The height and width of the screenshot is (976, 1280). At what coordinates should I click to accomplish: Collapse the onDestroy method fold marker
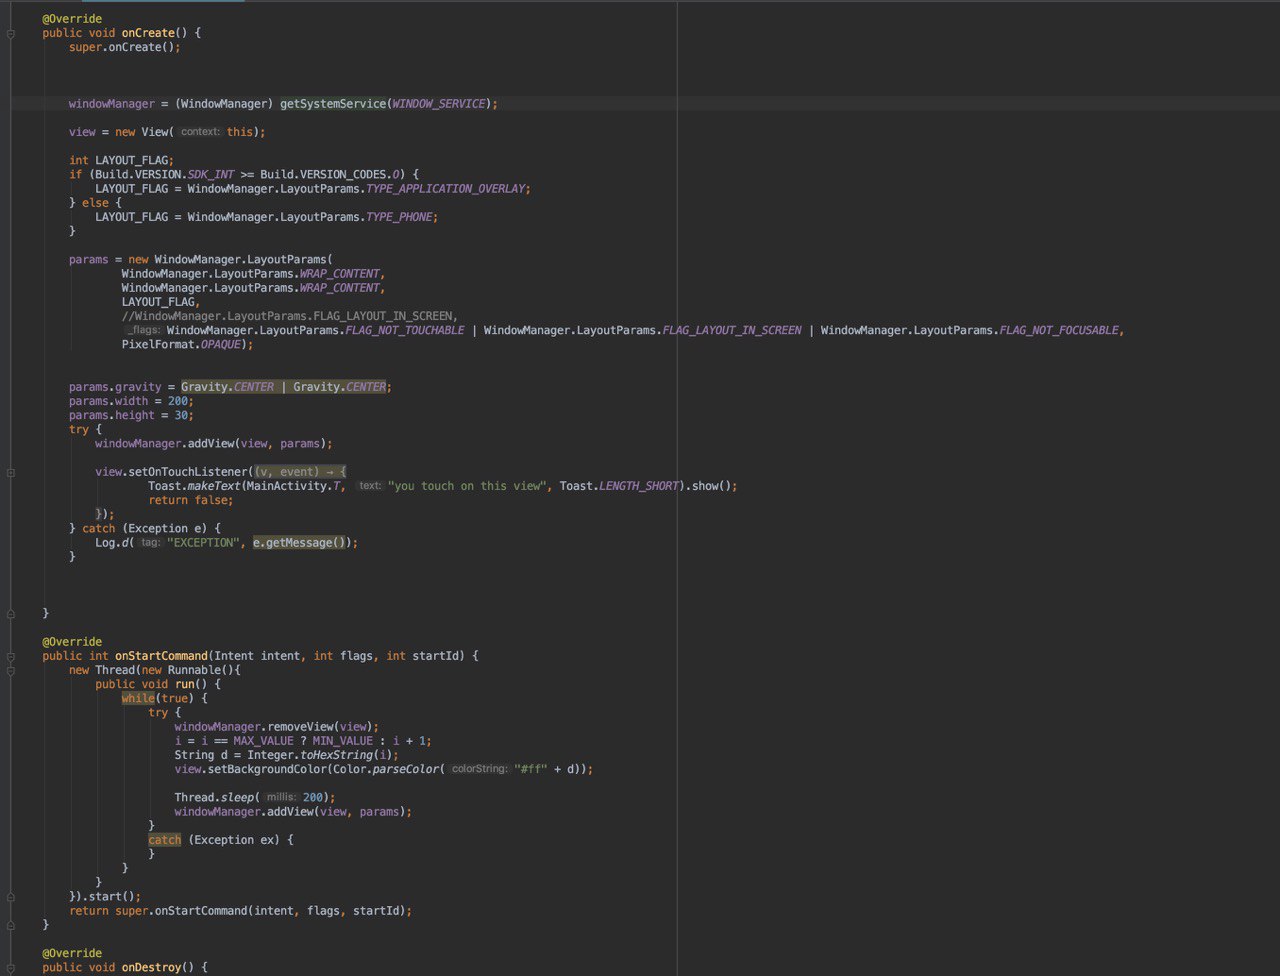pos(10,968)
